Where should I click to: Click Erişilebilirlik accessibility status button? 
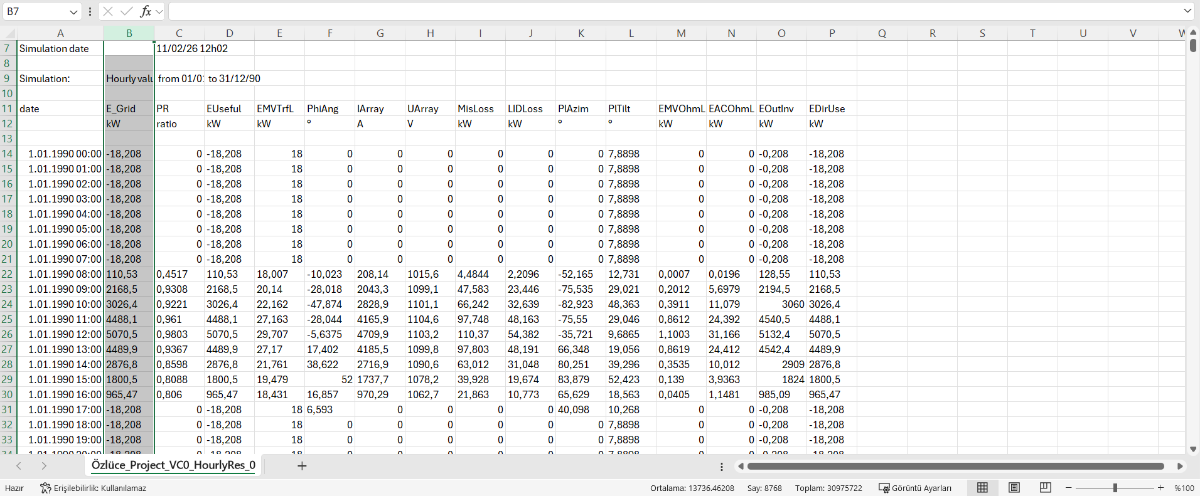tap(92, 487)
